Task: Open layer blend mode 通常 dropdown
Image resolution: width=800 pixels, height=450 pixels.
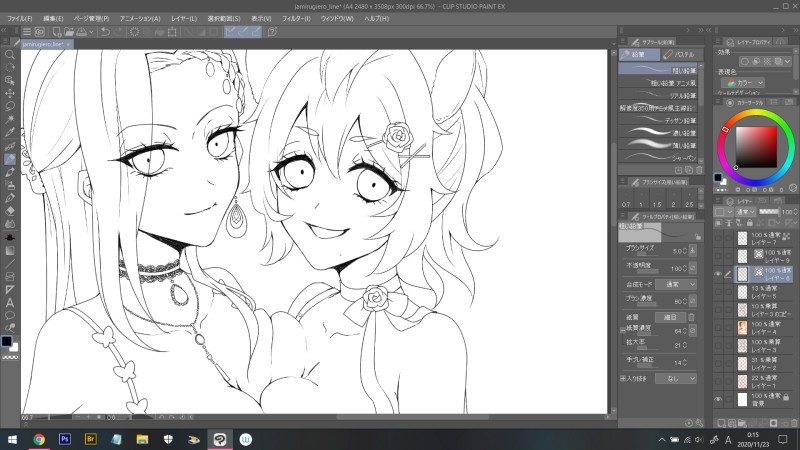Action: 745,212
